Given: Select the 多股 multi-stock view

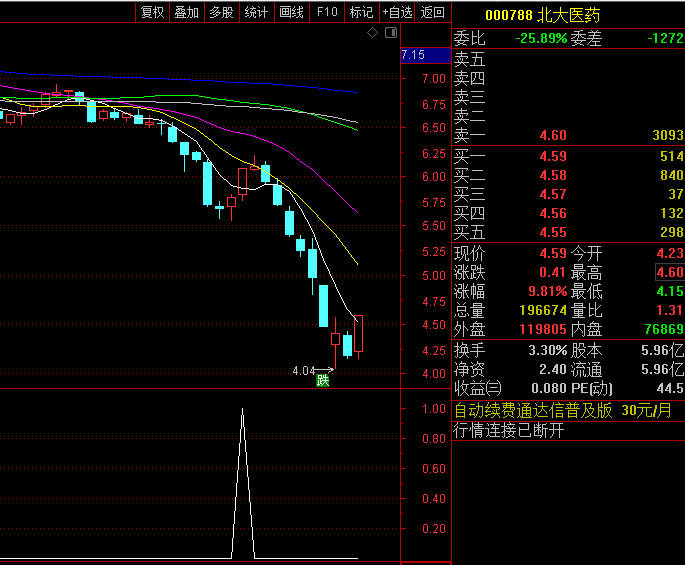Looking at the screenshot, I should (221, 12).
